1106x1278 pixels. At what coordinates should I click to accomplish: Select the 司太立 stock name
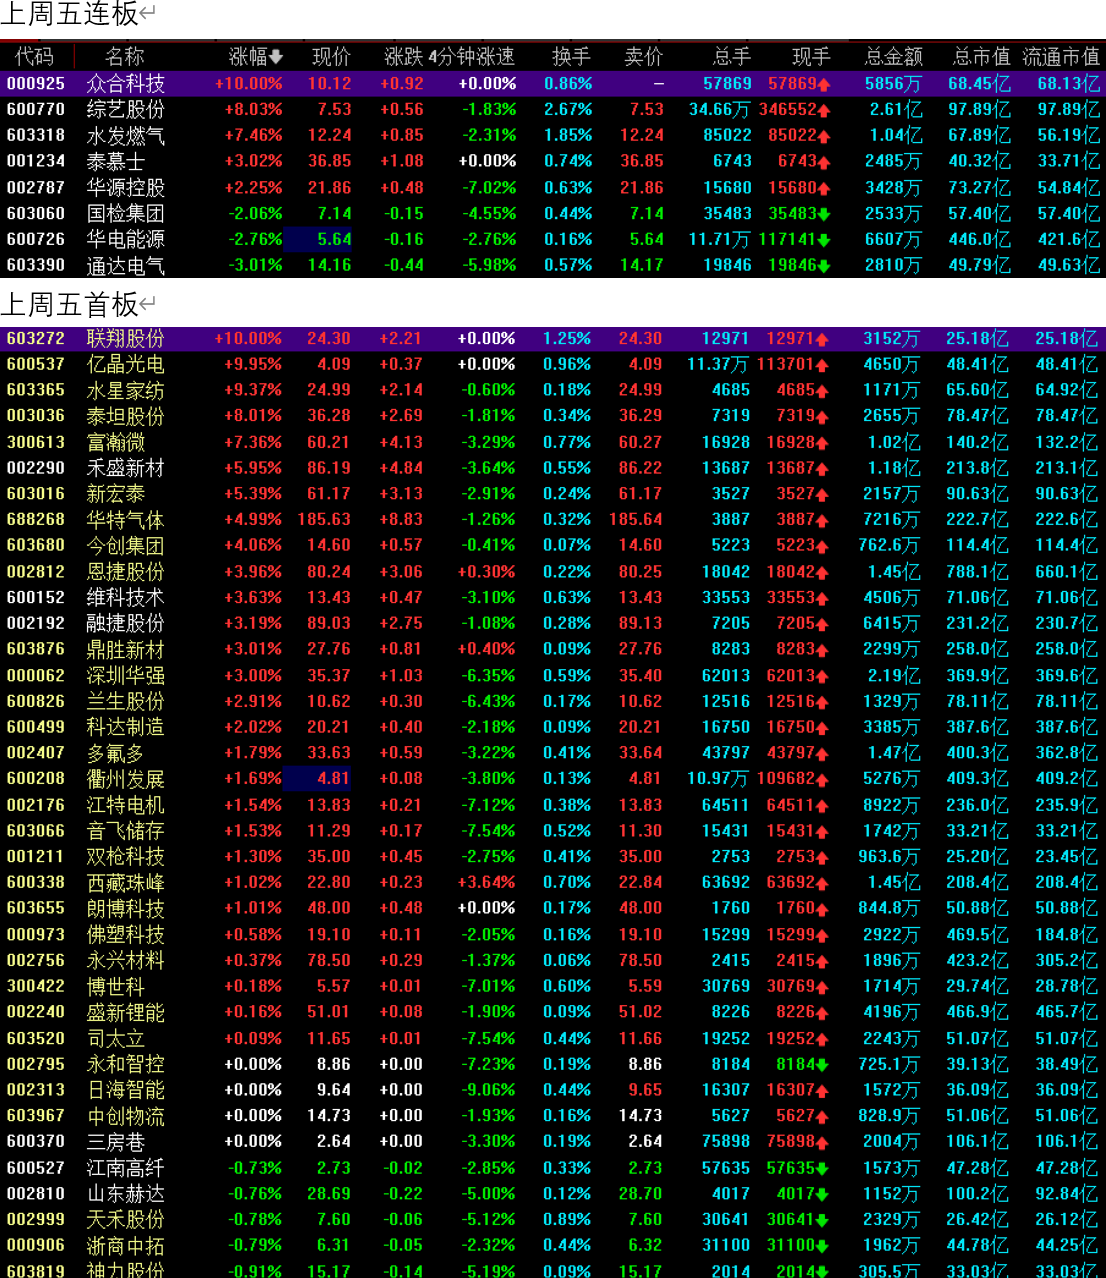tap(116, 1039)
